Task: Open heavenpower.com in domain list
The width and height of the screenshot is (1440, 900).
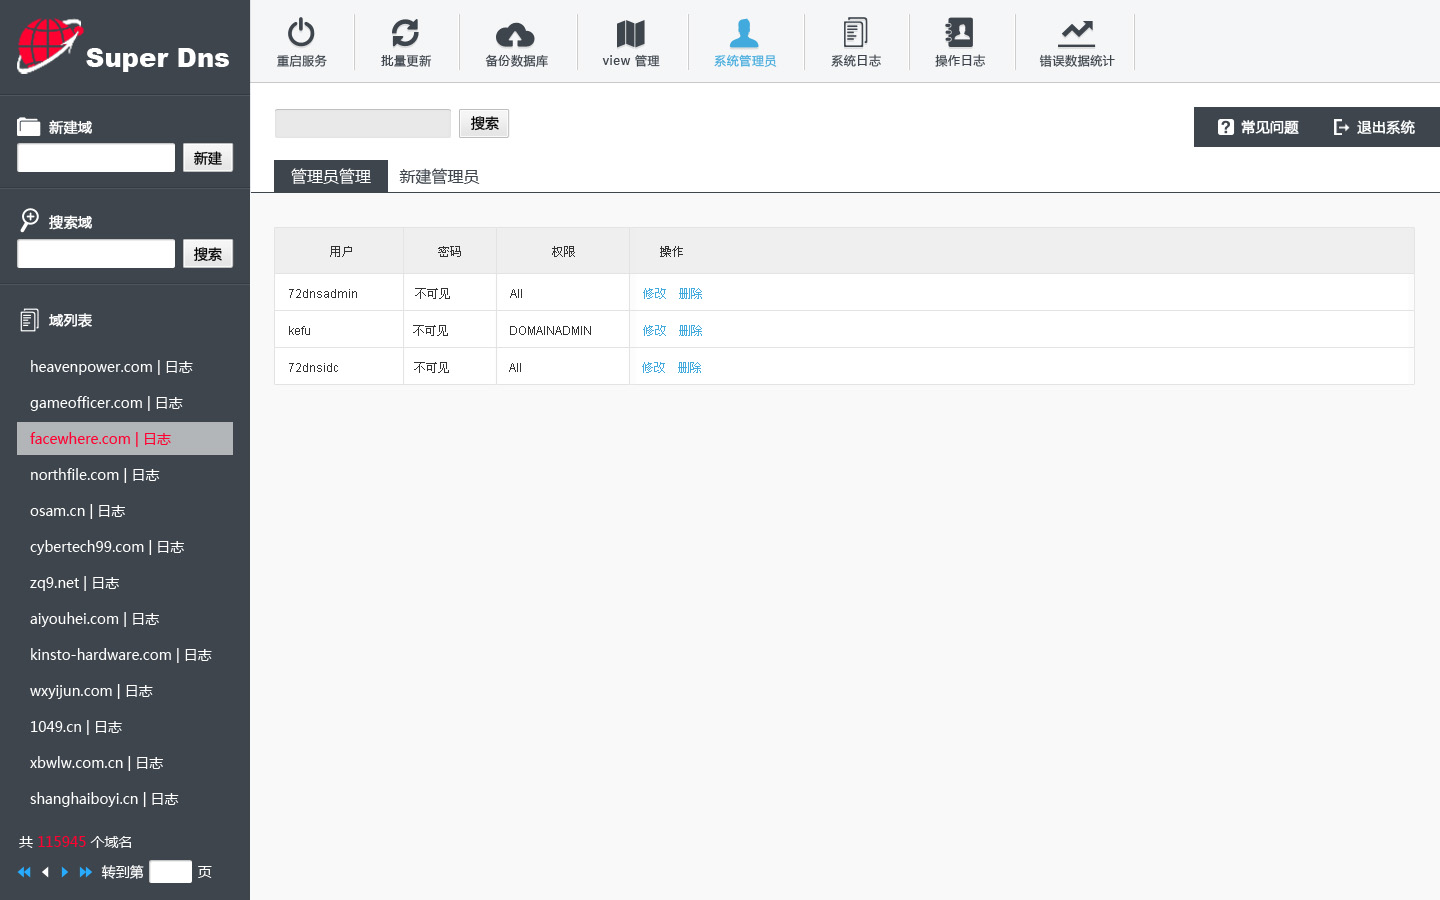Action: coord(91,367)
